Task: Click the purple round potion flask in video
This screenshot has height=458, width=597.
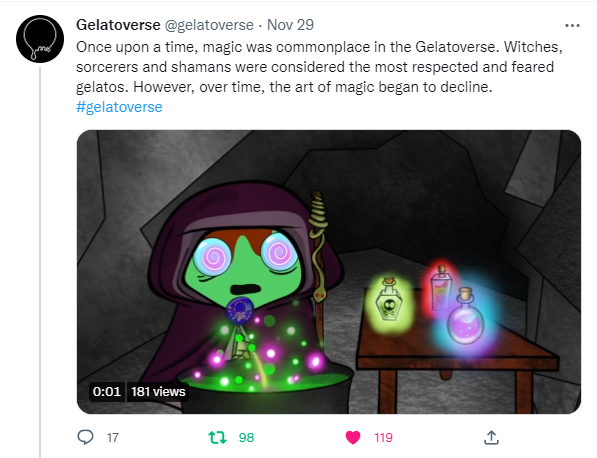Action: click(x=465, y=316)
